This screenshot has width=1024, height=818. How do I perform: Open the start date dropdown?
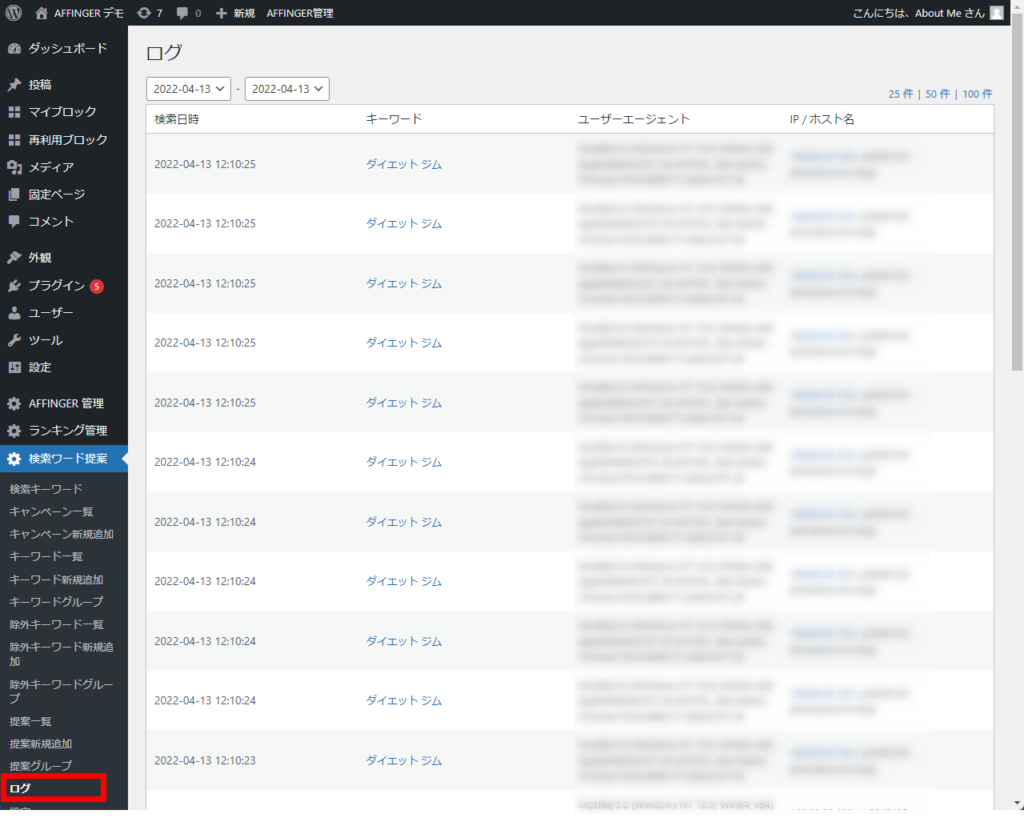tap(188, 89)
